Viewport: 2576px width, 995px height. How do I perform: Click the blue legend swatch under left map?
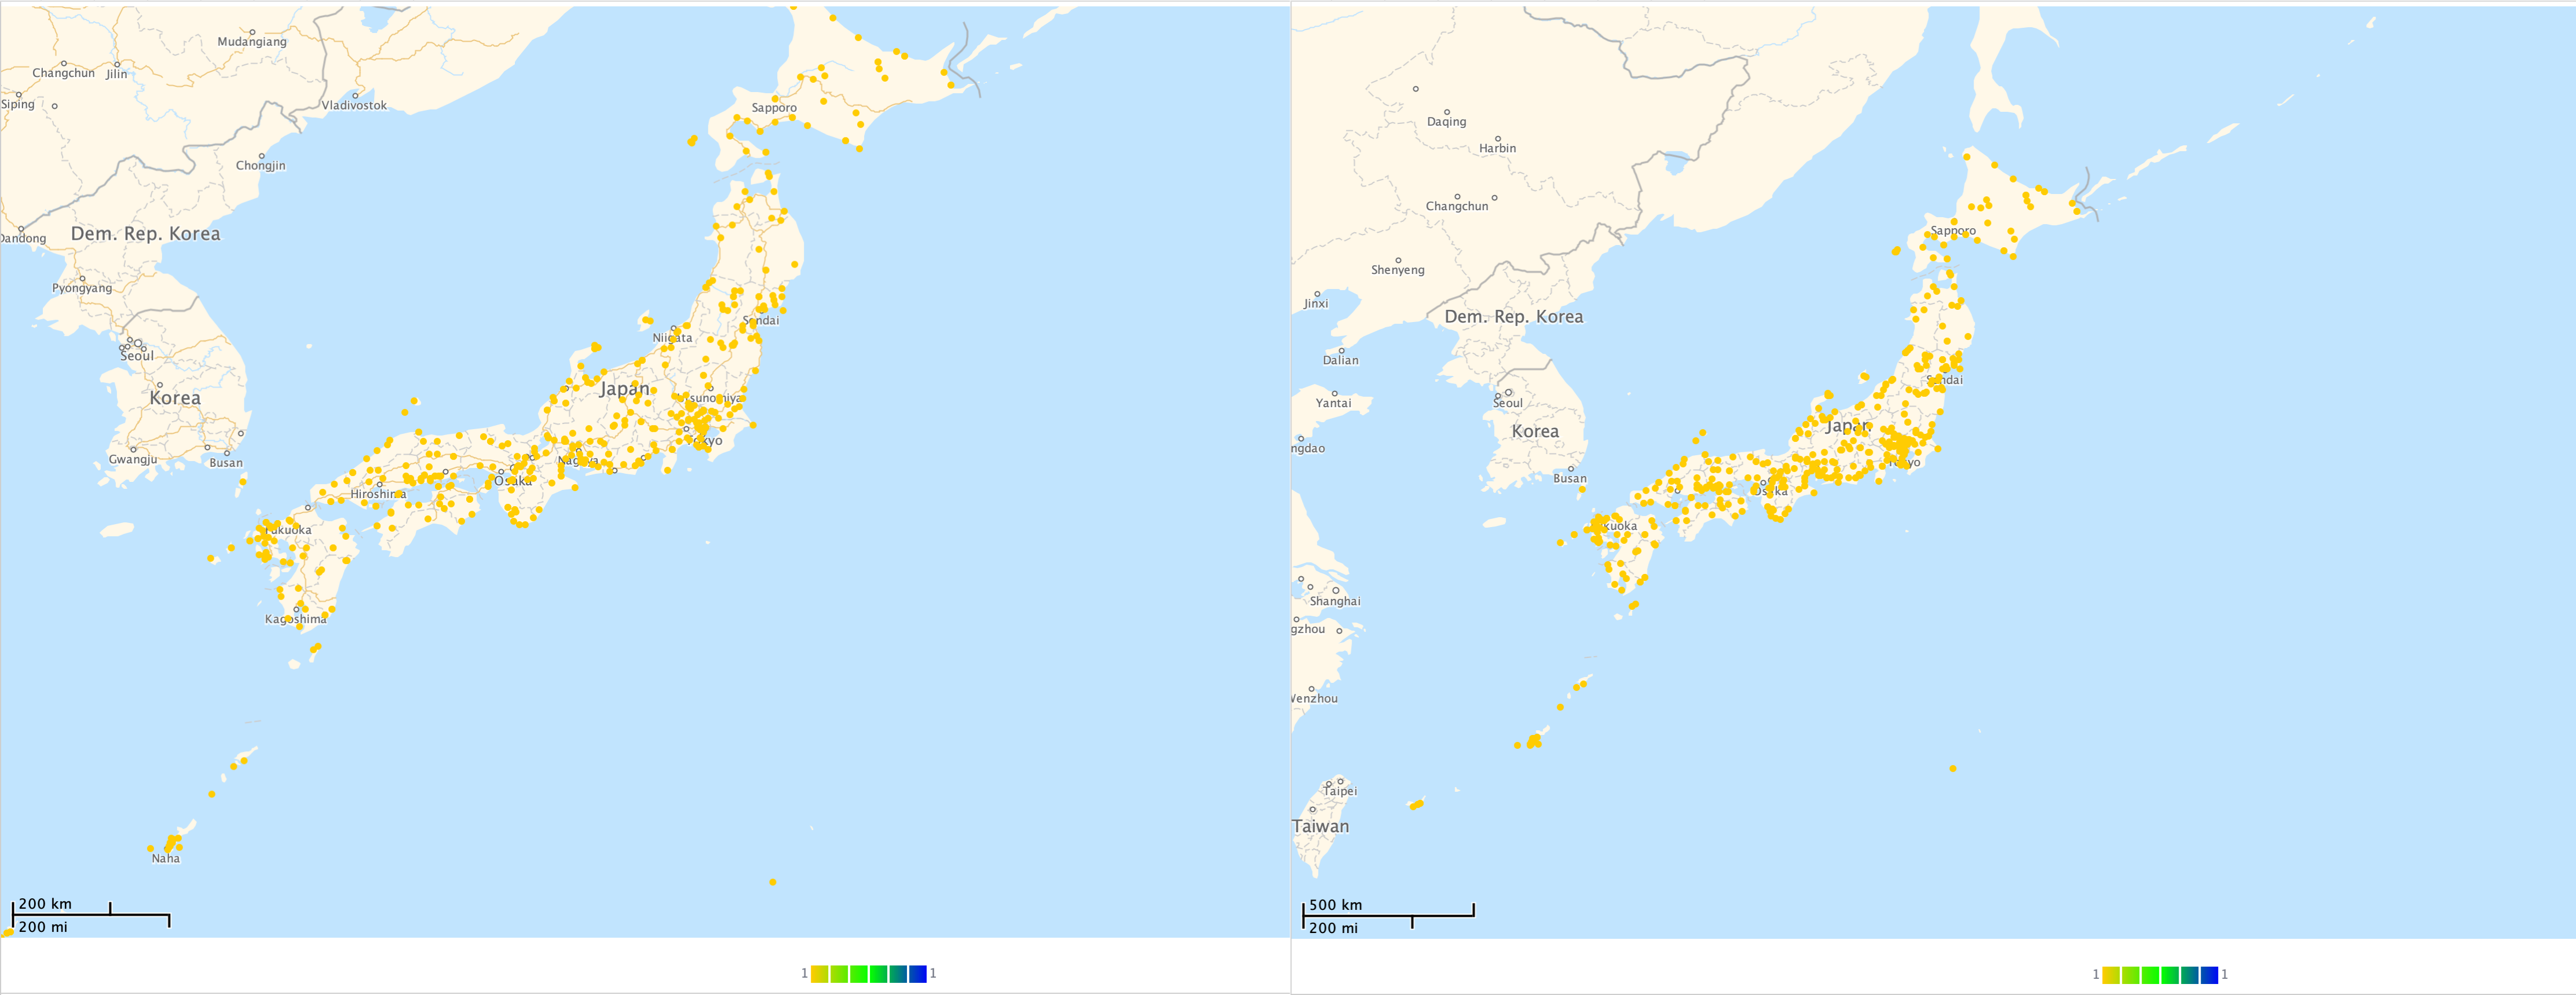click(917, 974)
